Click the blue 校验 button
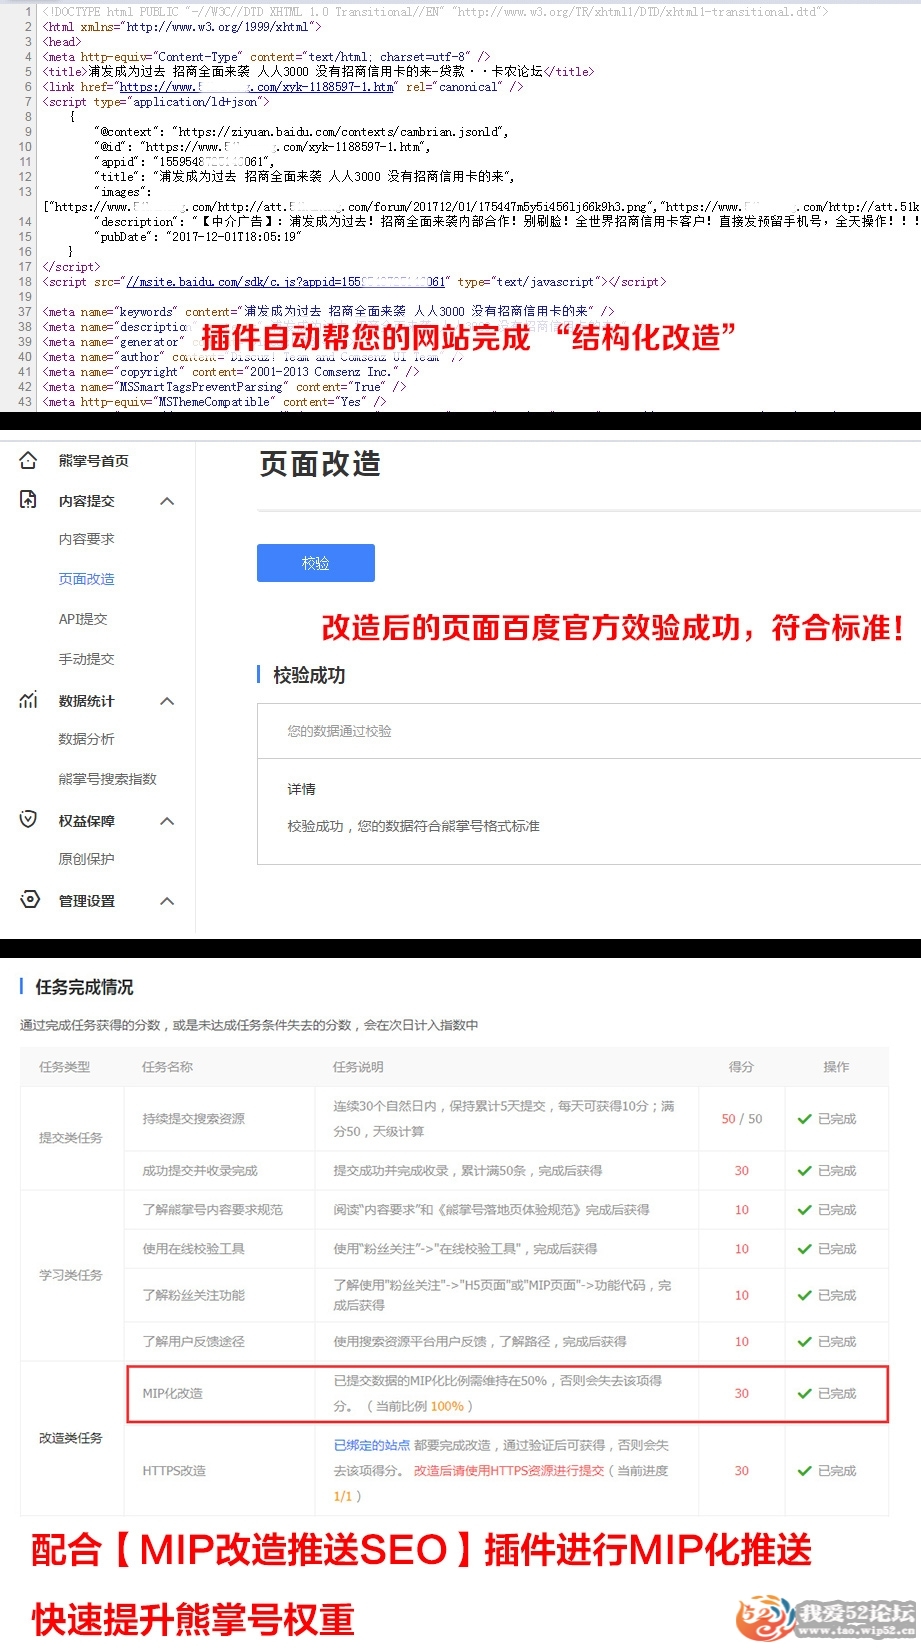This screenshot has height=1649, width=921. point(316,563)
